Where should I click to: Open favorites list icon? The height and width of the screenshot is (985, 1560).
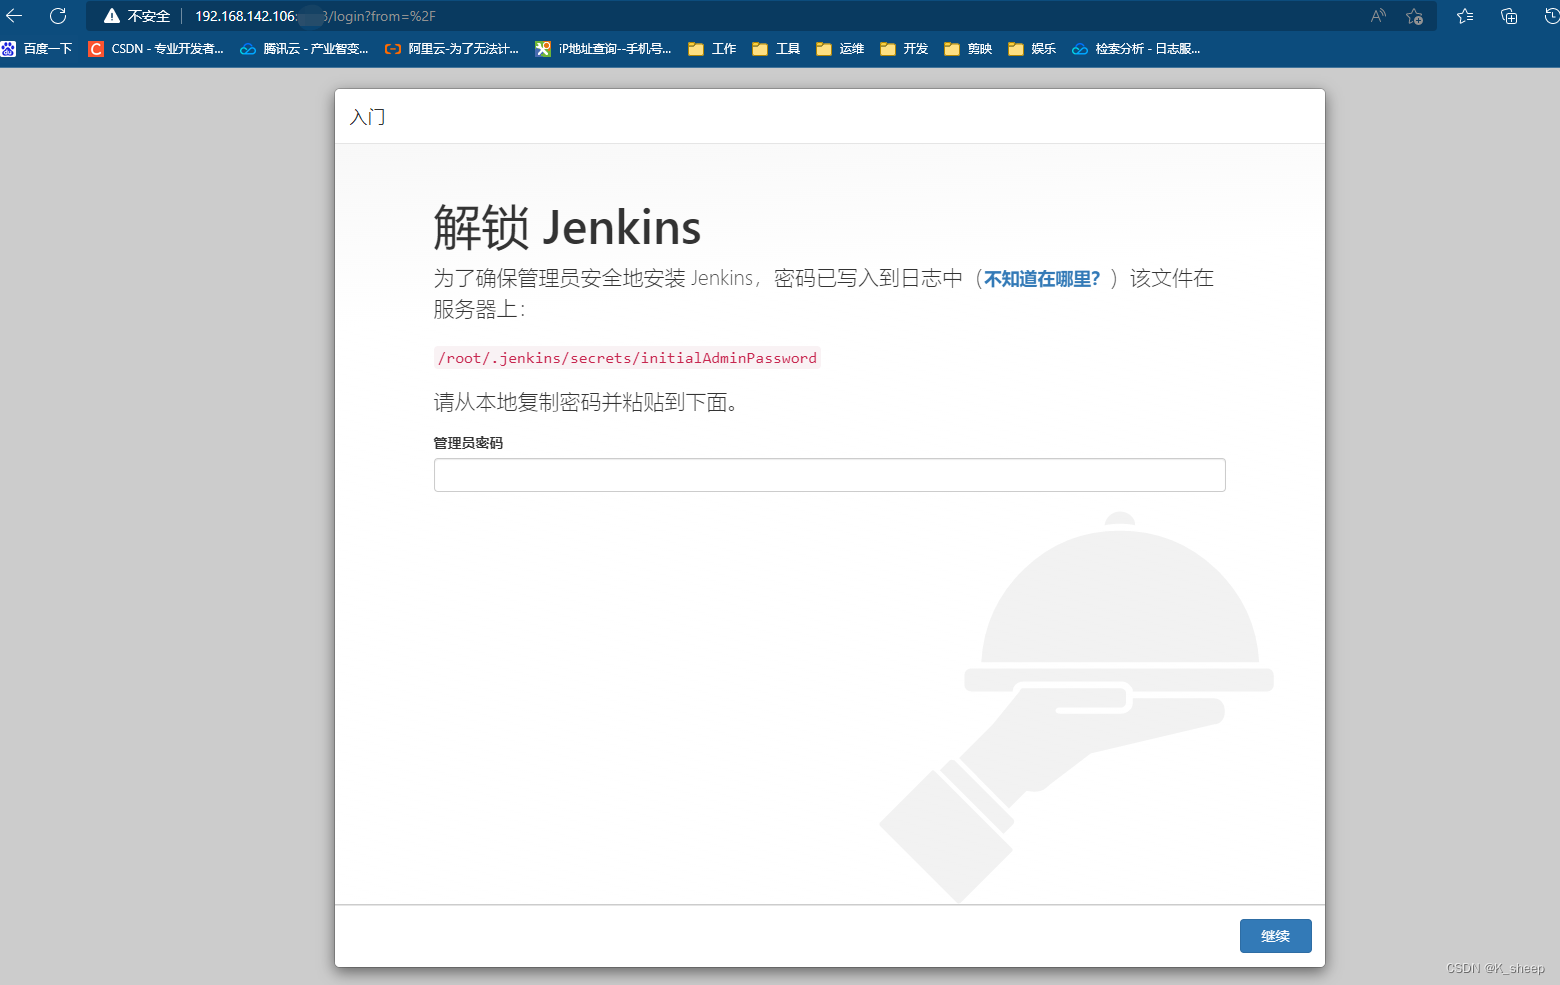[x=1465, y=16]
